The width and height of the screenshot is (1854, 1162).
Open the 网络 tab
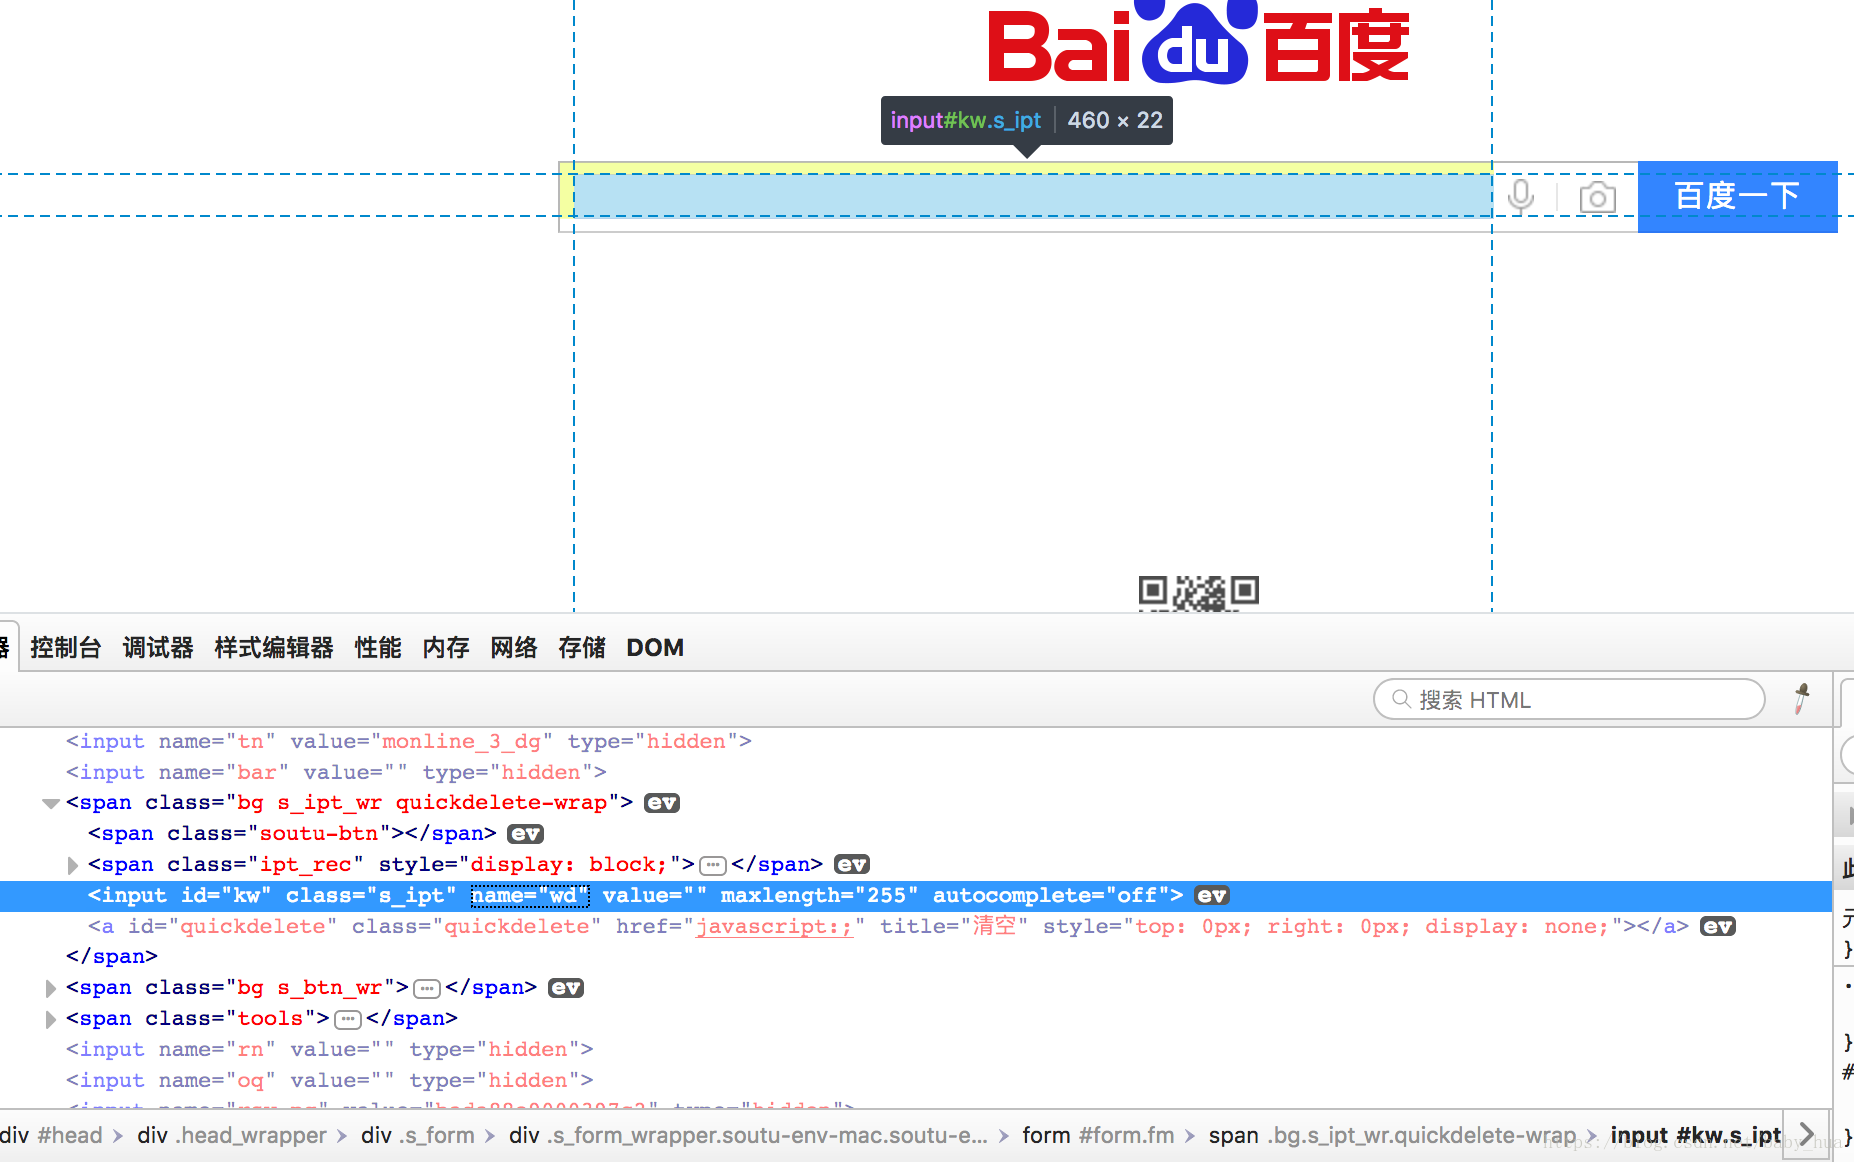point(514,648)
